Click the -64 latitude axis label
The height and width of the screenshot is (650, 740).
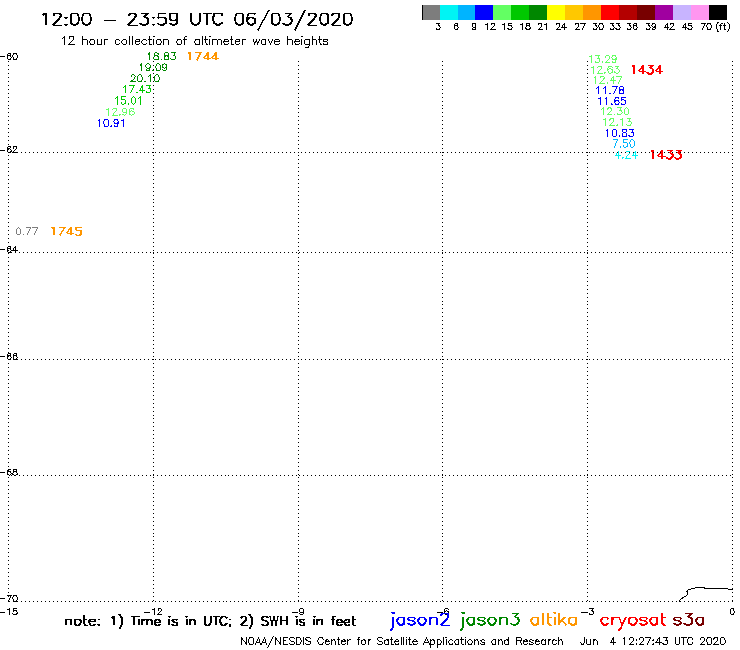click(9, 249)
